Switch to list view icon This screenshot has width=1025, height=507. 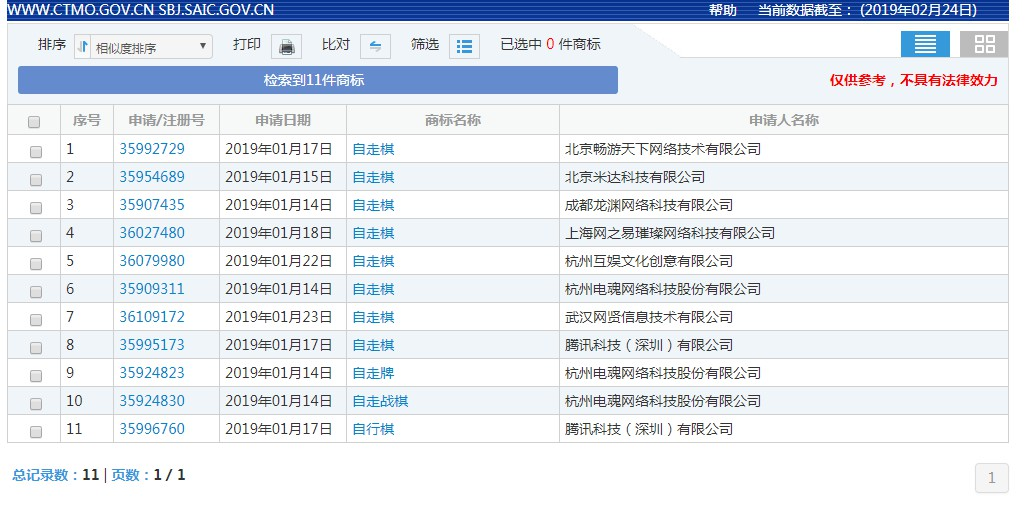[925, 44]
